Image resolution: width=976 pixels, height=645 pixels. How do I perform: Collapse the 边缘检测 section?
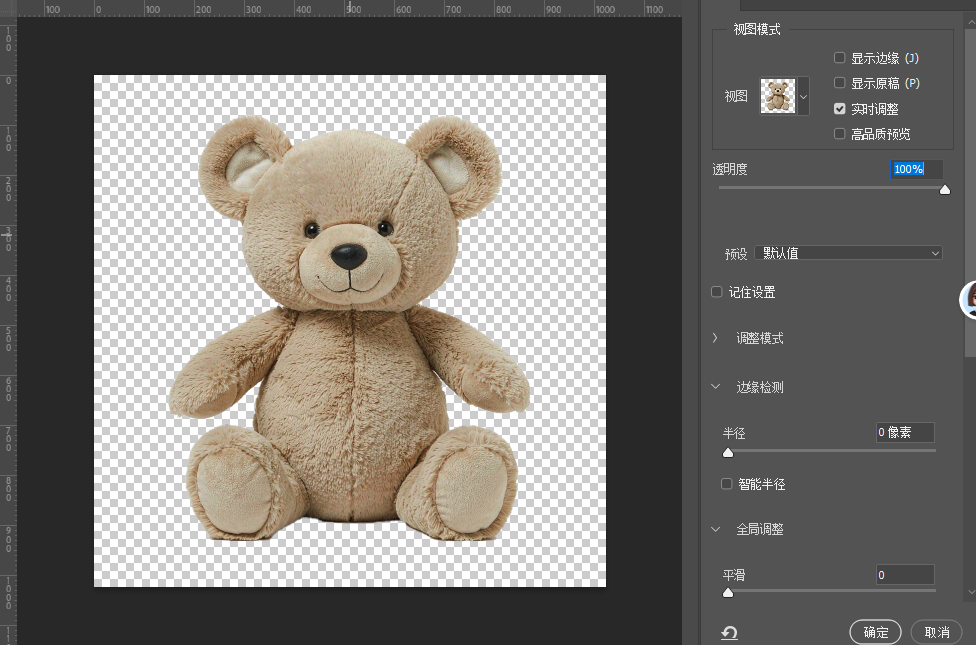pos(716,387)
